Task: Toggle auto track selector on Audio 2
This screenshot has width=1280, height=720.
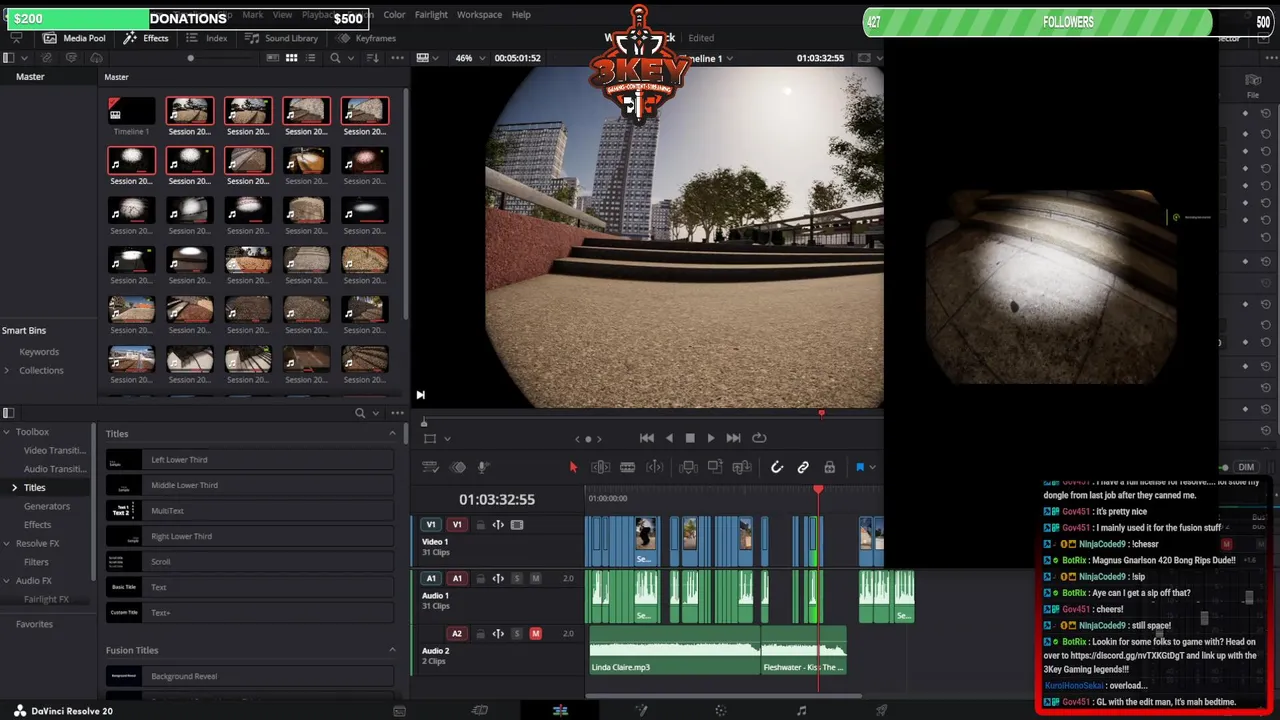Action: (x=498, y=633)
